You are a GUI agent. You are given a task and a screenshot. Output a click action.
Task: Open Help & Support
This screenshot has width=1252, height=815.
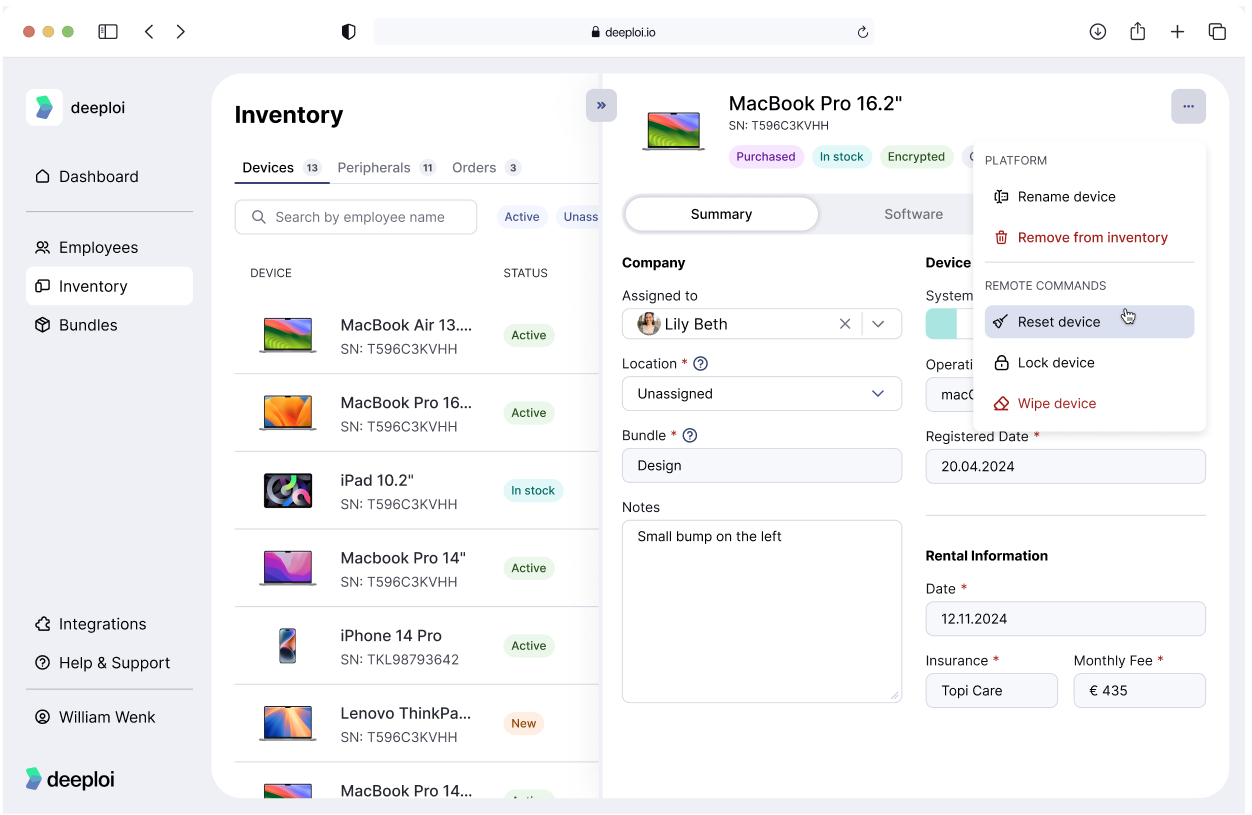pos(109,663)
